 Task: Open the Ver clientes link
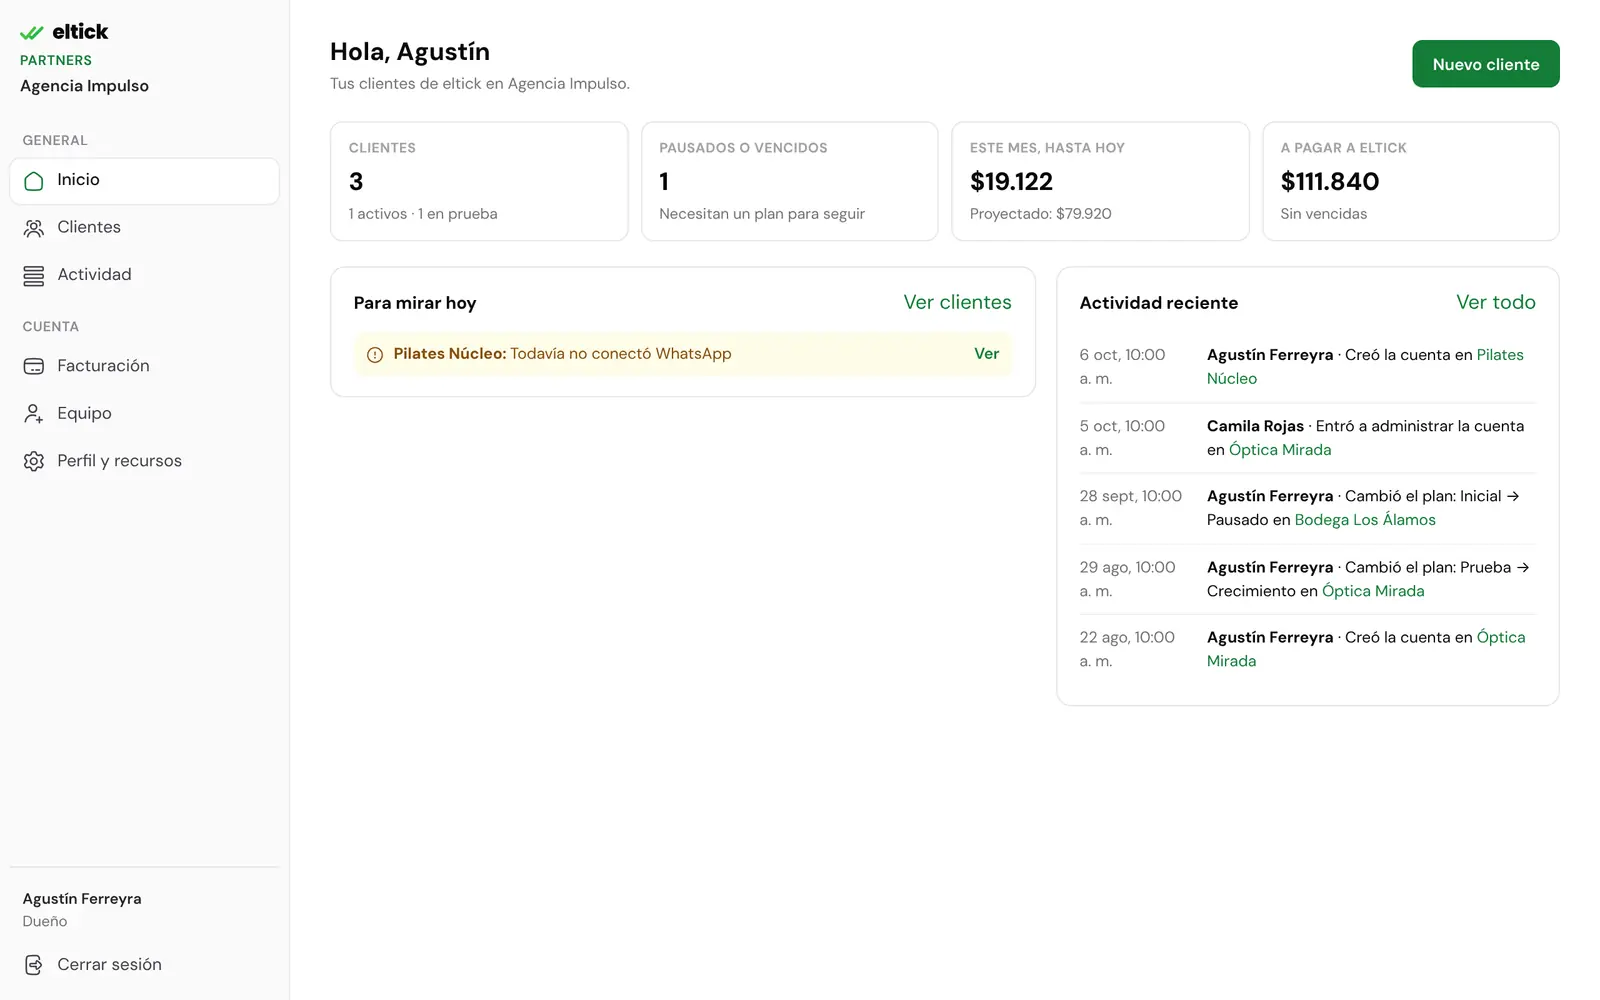coord(957,302)
